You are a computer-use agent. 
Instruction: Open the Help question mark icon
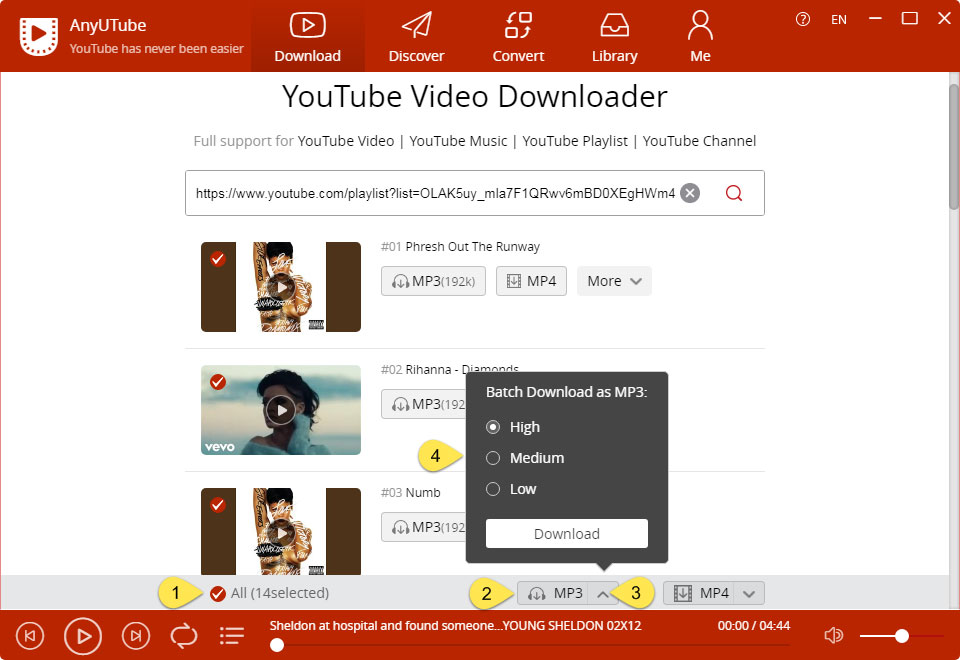[803, 20]
